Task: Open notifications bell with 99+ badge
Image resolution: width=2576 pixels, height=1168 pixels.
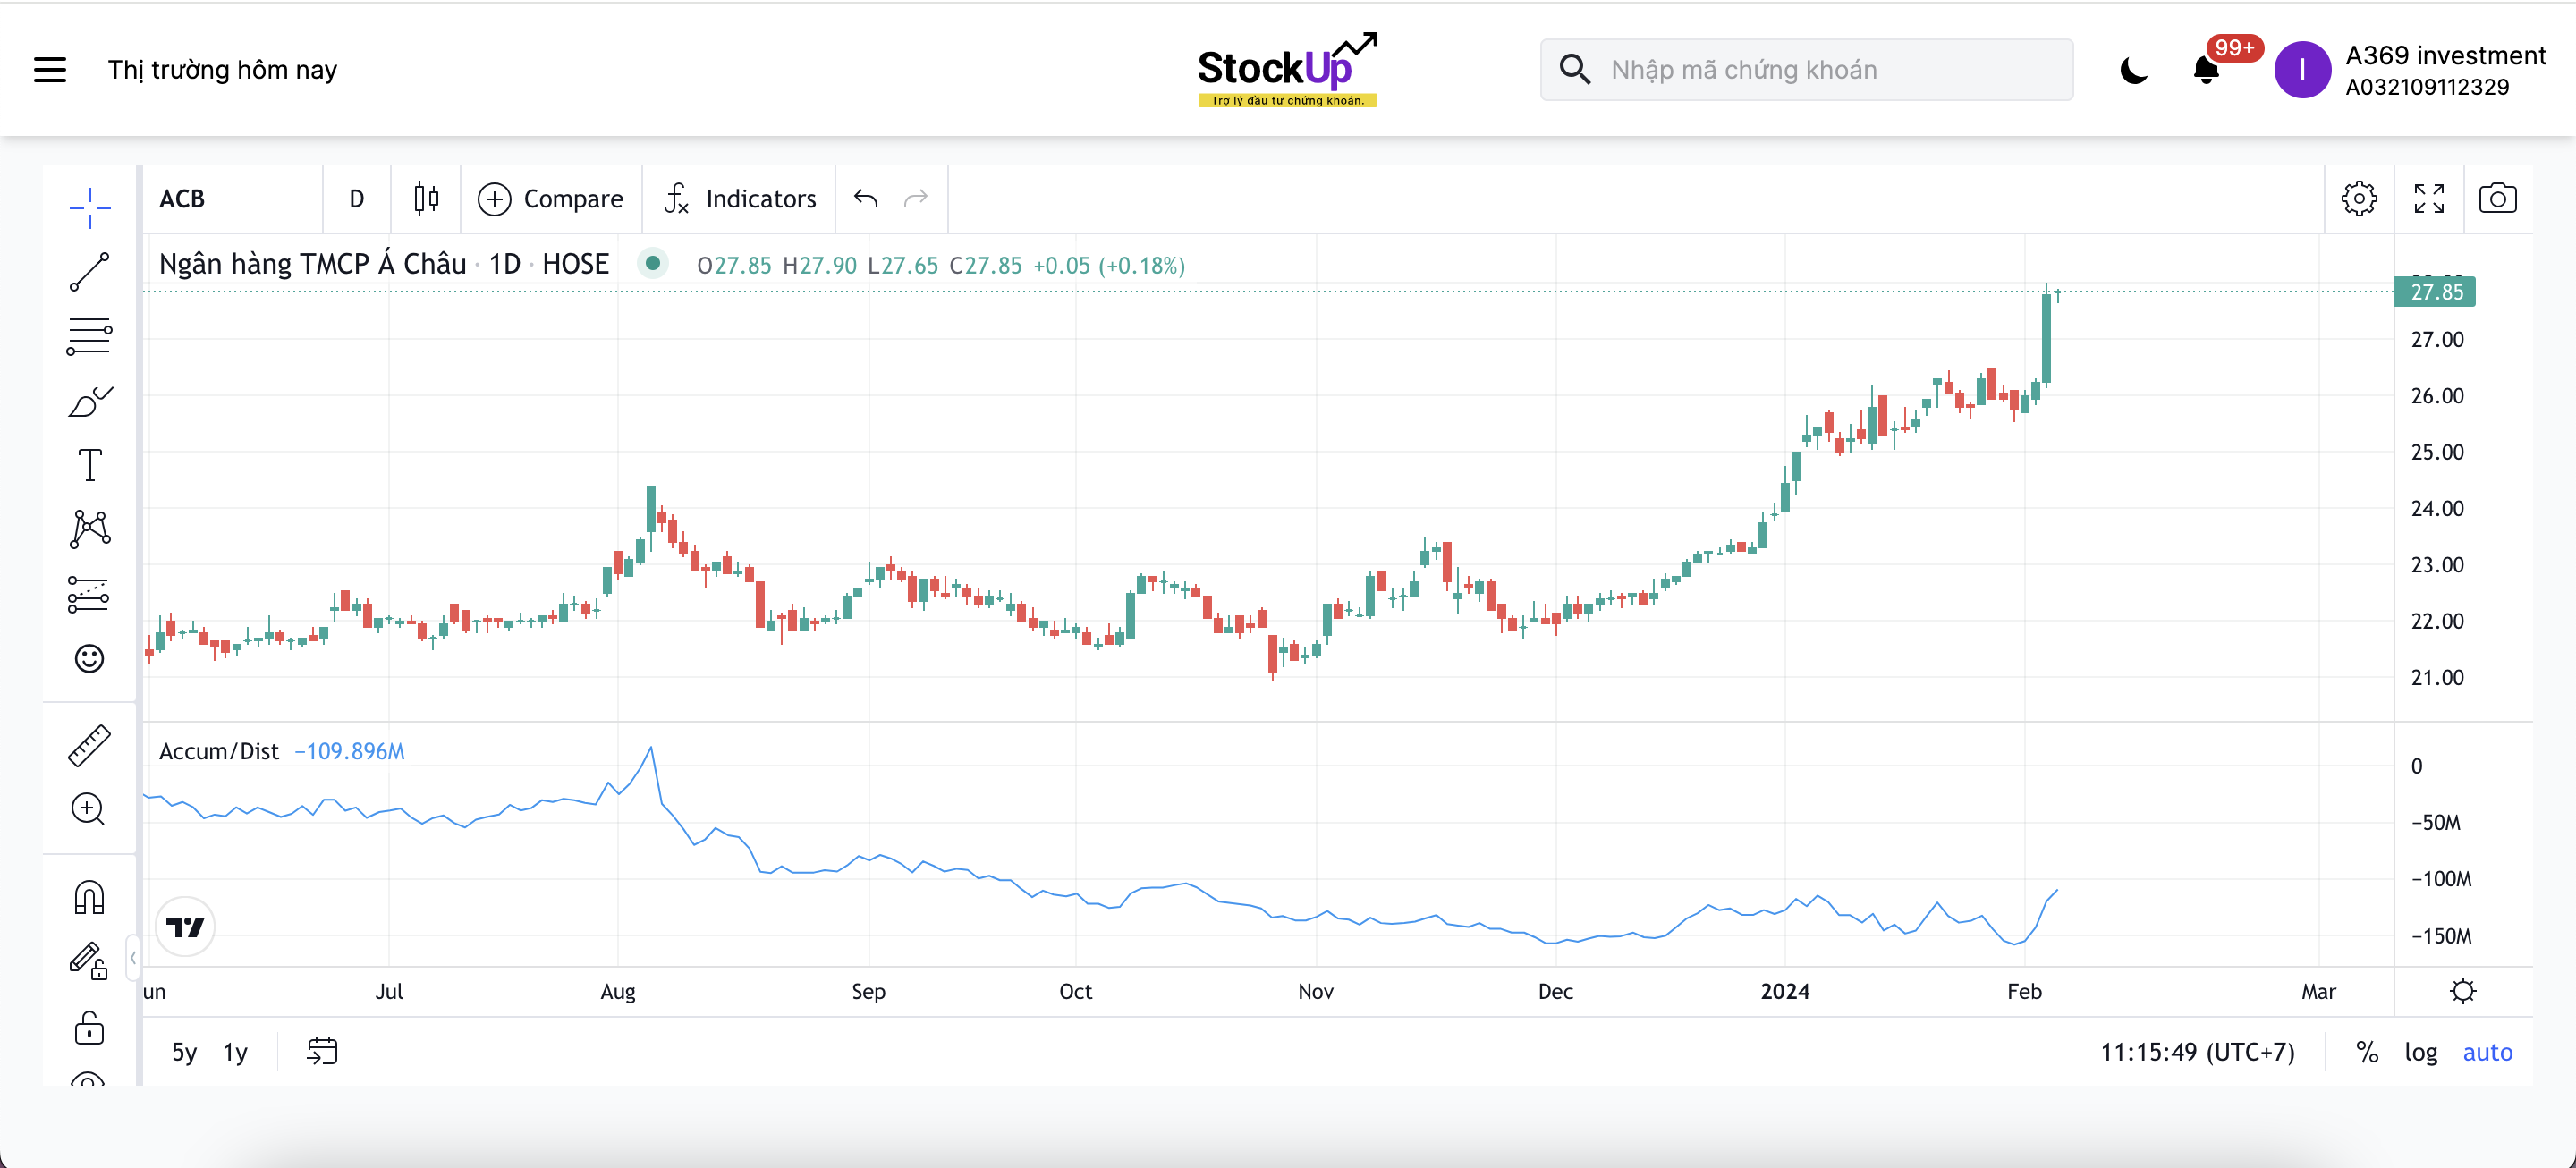Action: tap(2207, 70)
